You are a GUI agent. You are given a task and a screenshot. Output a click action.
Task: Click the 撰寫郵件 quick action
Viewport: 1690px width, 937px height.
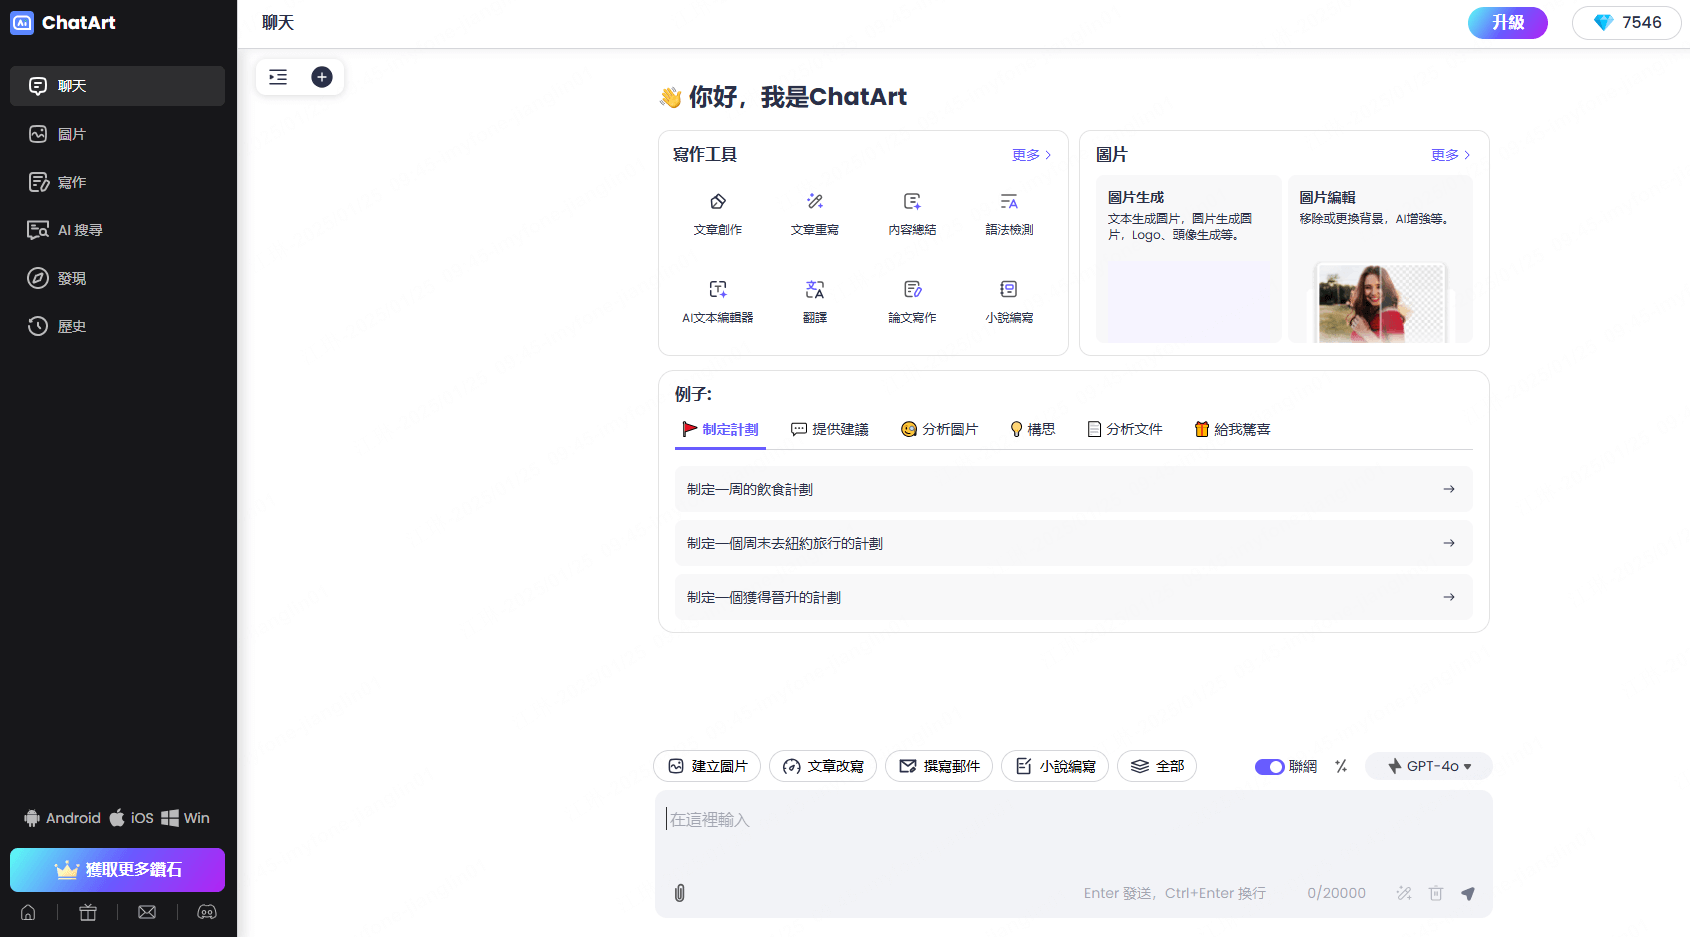coord(939,766)
